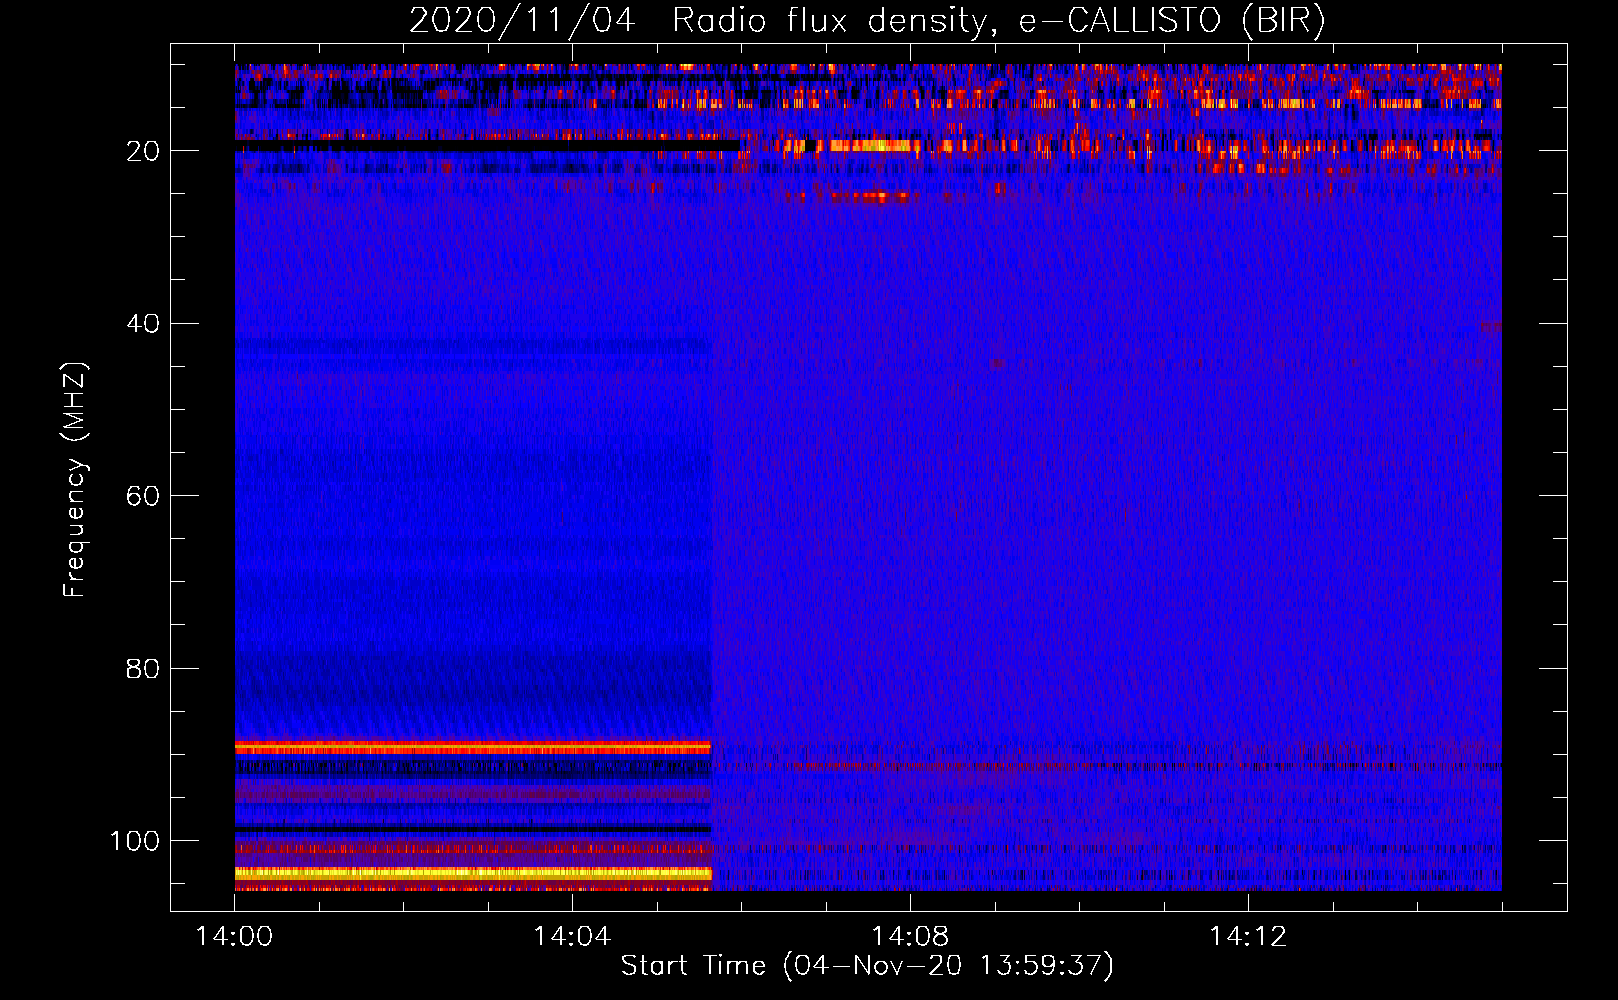The width and height of the screenshot is (1618, 1000).
Task: Click the orange-red band near 89 MHz
Action: 473,747
